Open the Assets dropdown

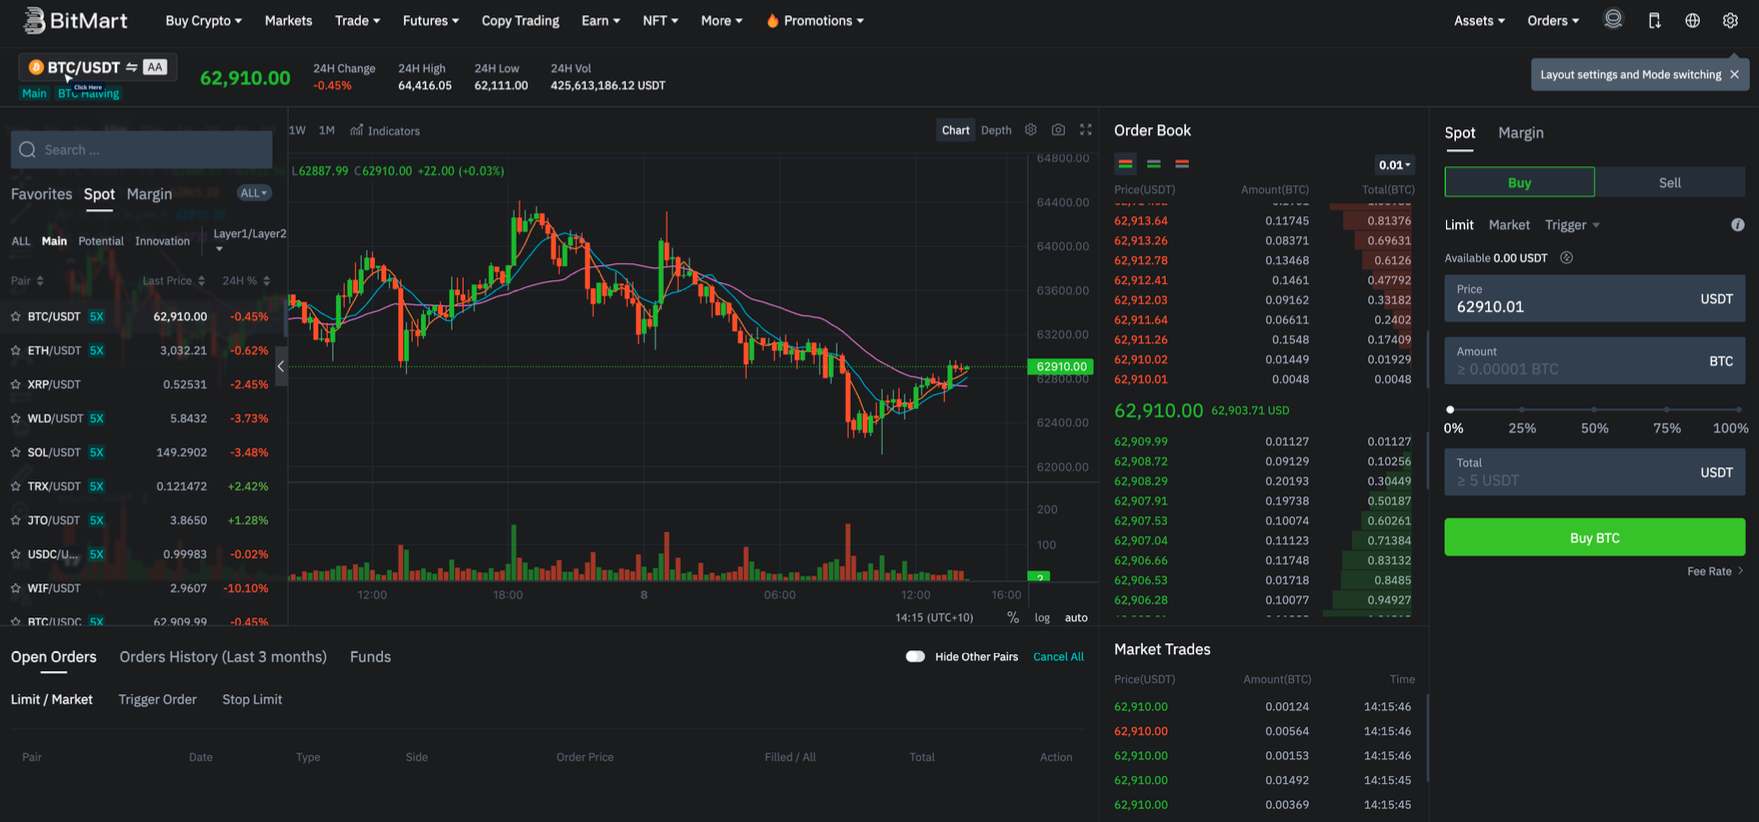(1479, 20)
